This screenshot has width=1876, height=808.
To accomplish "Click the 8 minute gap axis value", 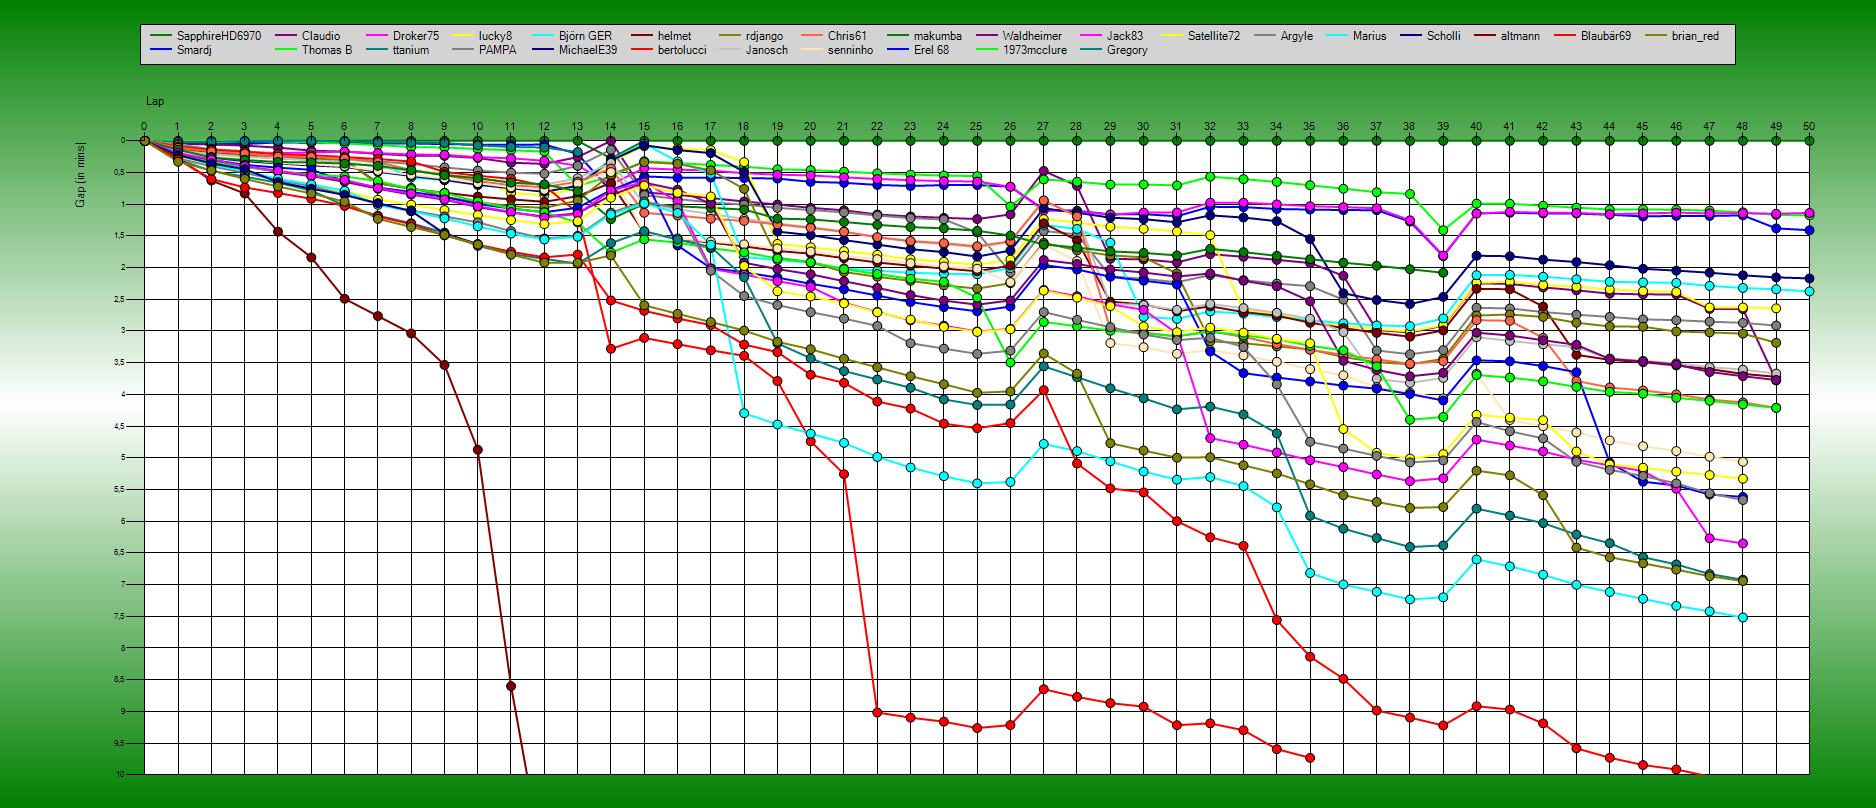I will tap(122, 647).
